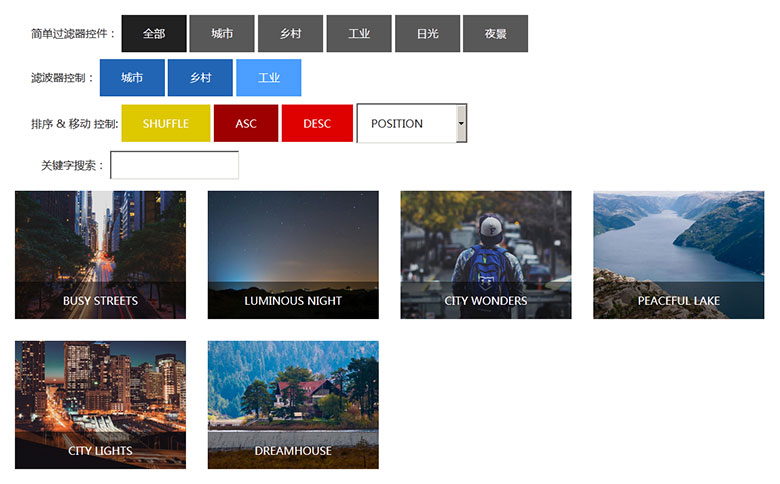This screenshot has width=780, height=484.
Task: Open the POSITION dropdown
Action: point(412,124)
